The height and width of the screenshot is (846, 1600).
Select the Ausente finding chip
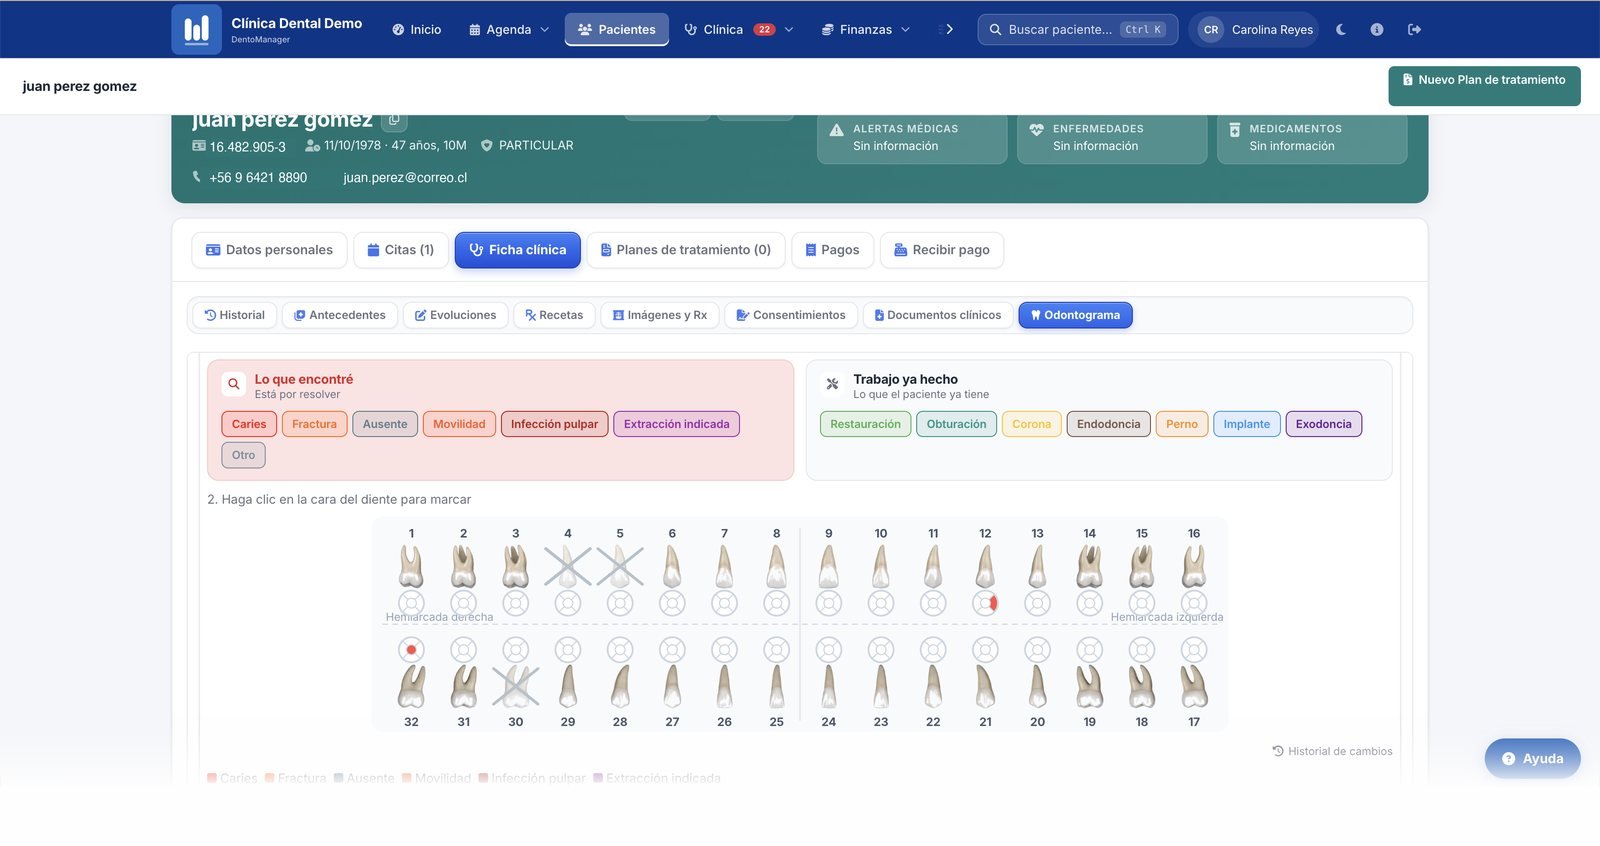click(385, 424)
